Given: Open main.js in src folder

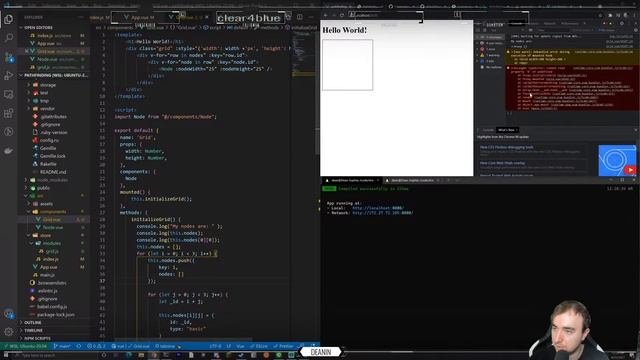Looking at the screenshot, I should pos(46,275).
